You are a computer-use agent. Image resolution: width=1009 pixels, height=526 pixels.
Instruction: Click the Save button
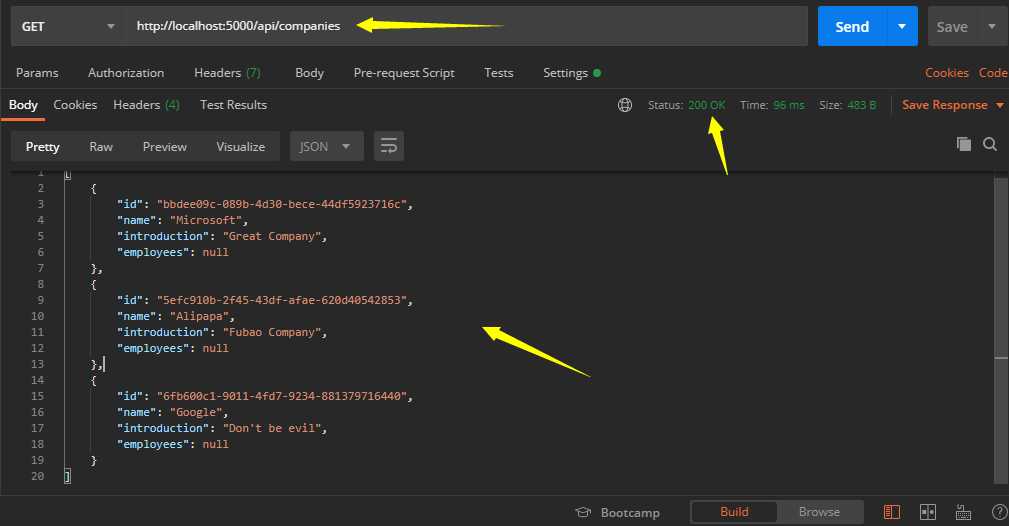[x=952, y=27]
